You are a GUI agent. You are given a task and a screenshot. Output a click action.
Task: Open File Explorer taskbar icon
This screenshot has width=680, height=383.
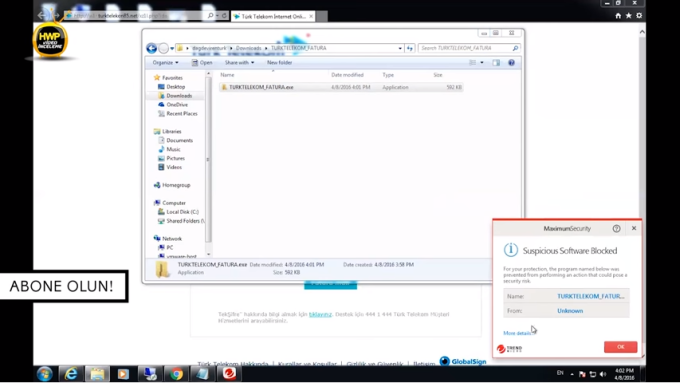click(x=97, y=373)
